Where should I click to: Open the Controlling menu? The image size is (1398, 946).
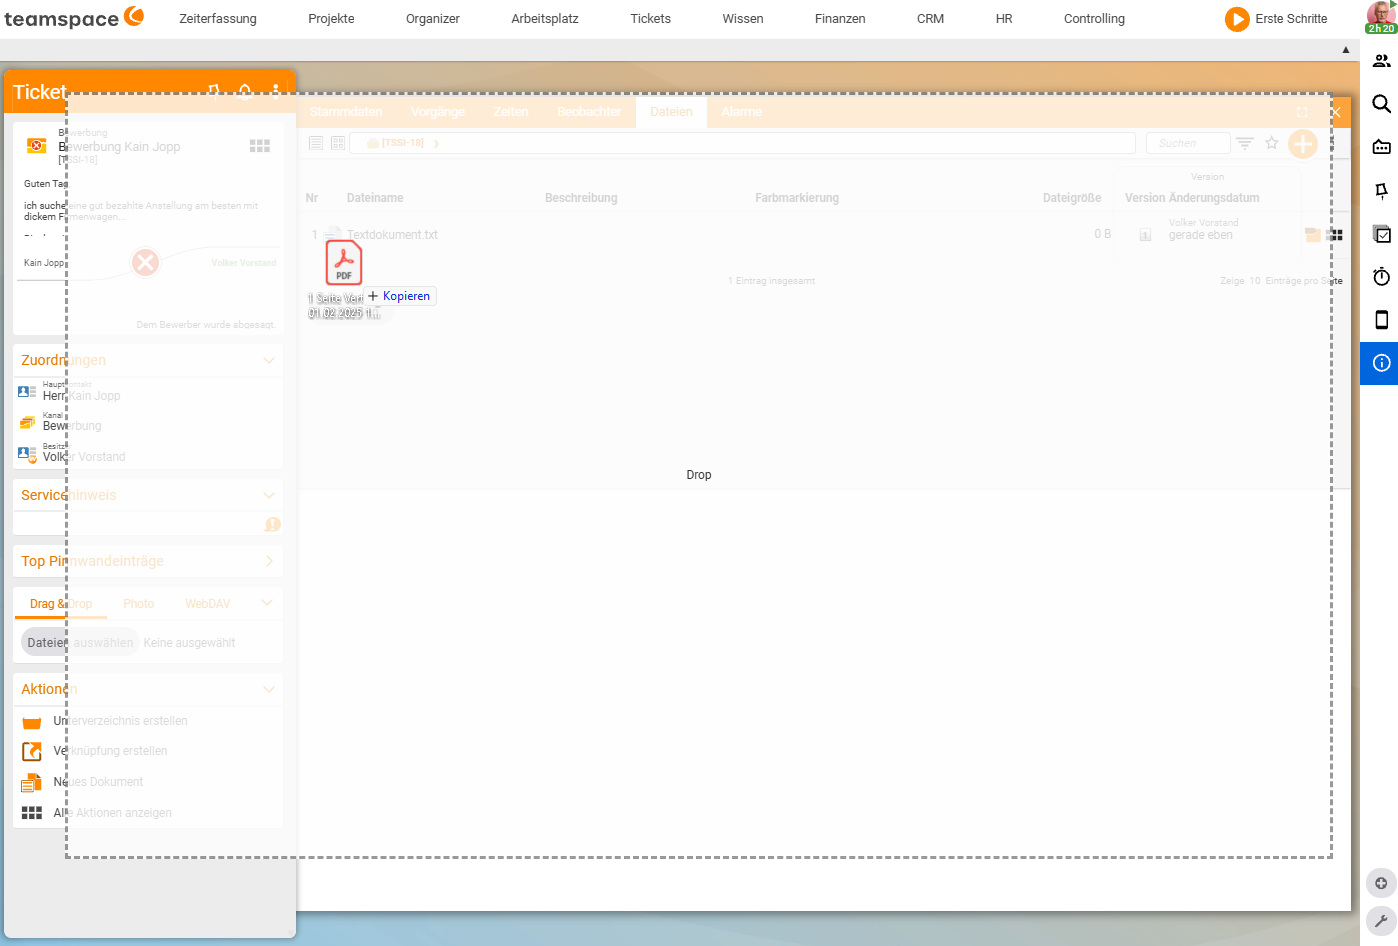1094,18
